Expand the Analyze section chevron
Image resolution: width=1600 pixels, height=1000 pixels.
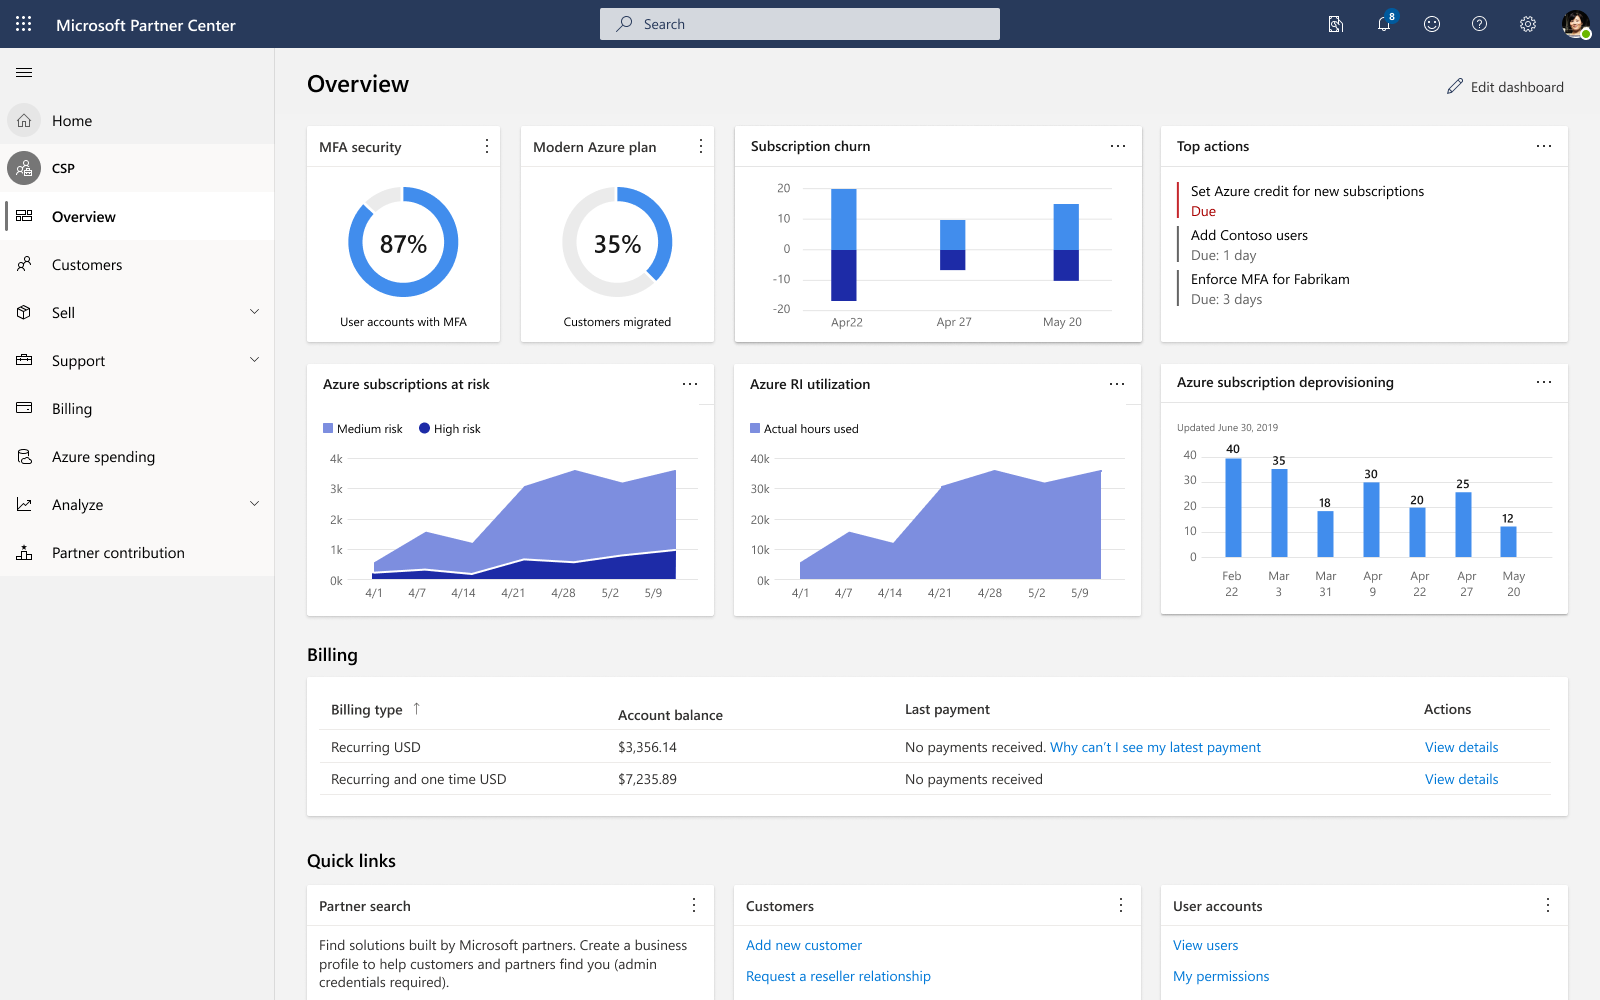[x=254, y=504]
